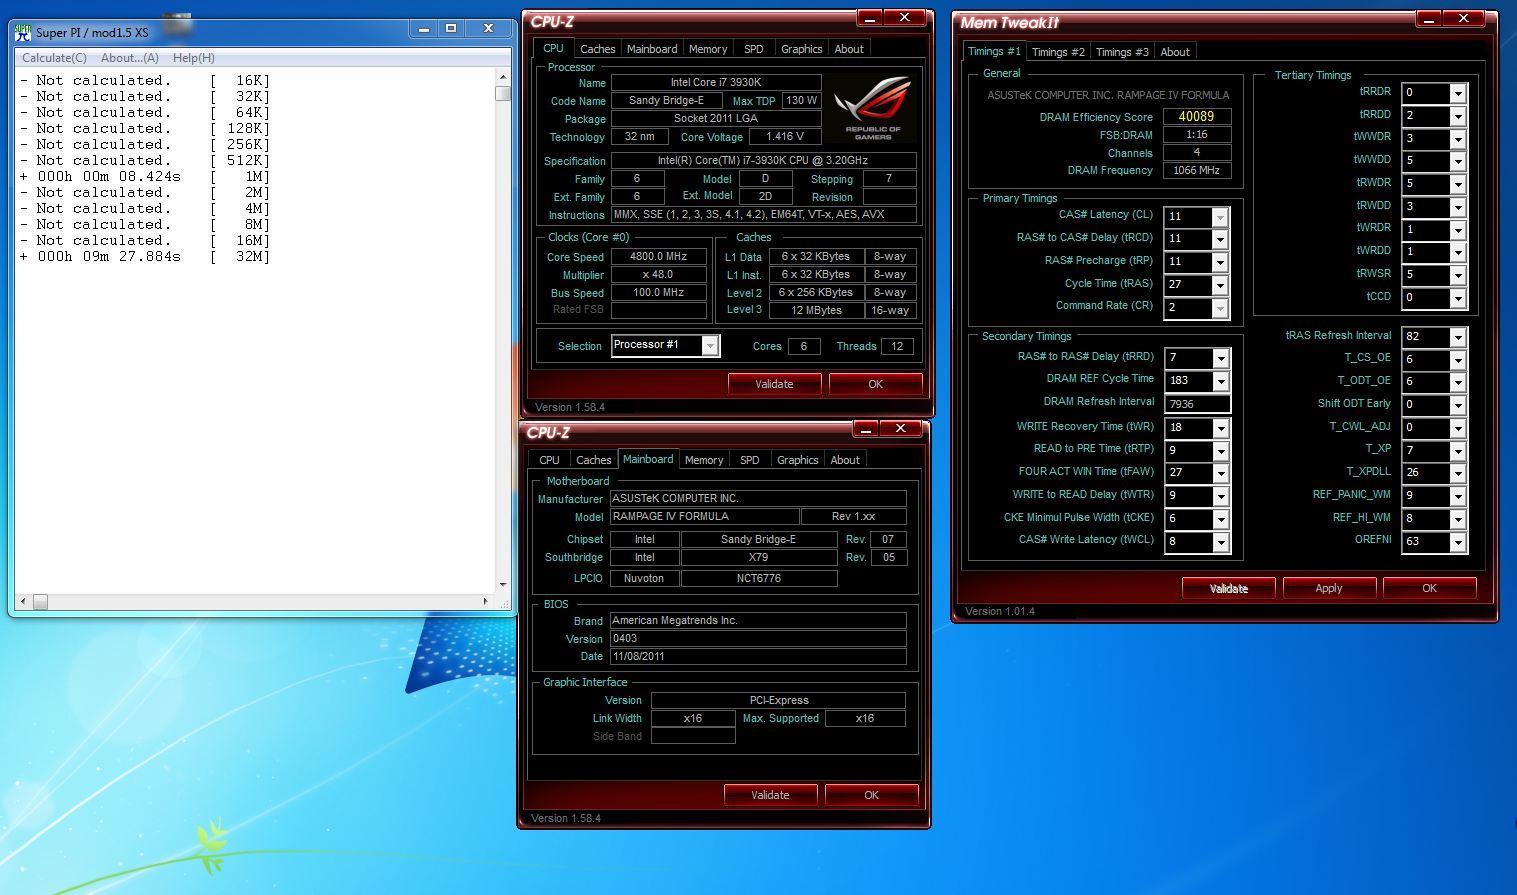This screenshot has height=895, width=1517.
Task: Expand tRWDR tertiary timing dropdown
Action: pyautogui.click(x=1458, y=185)
